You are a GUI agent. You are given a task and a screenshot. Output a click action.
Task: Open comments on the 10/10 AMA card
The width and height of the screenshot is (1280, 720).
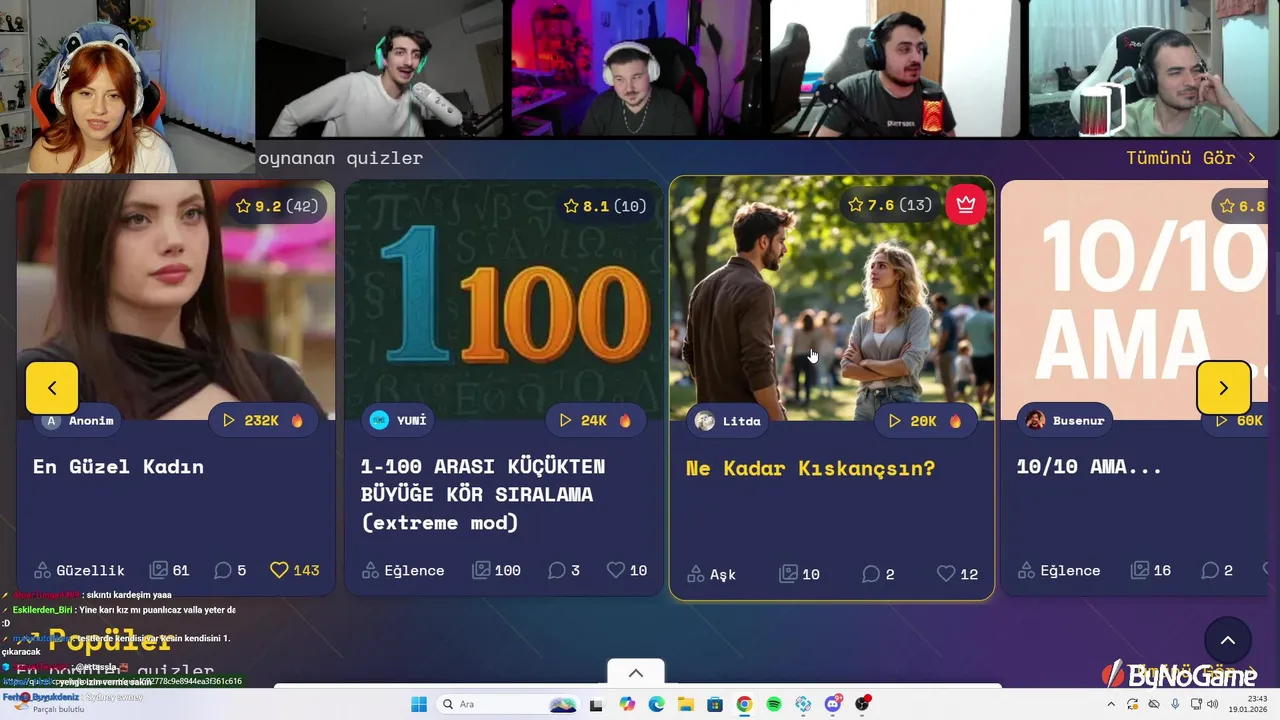pyautogui.click(x=1216, y=570)
